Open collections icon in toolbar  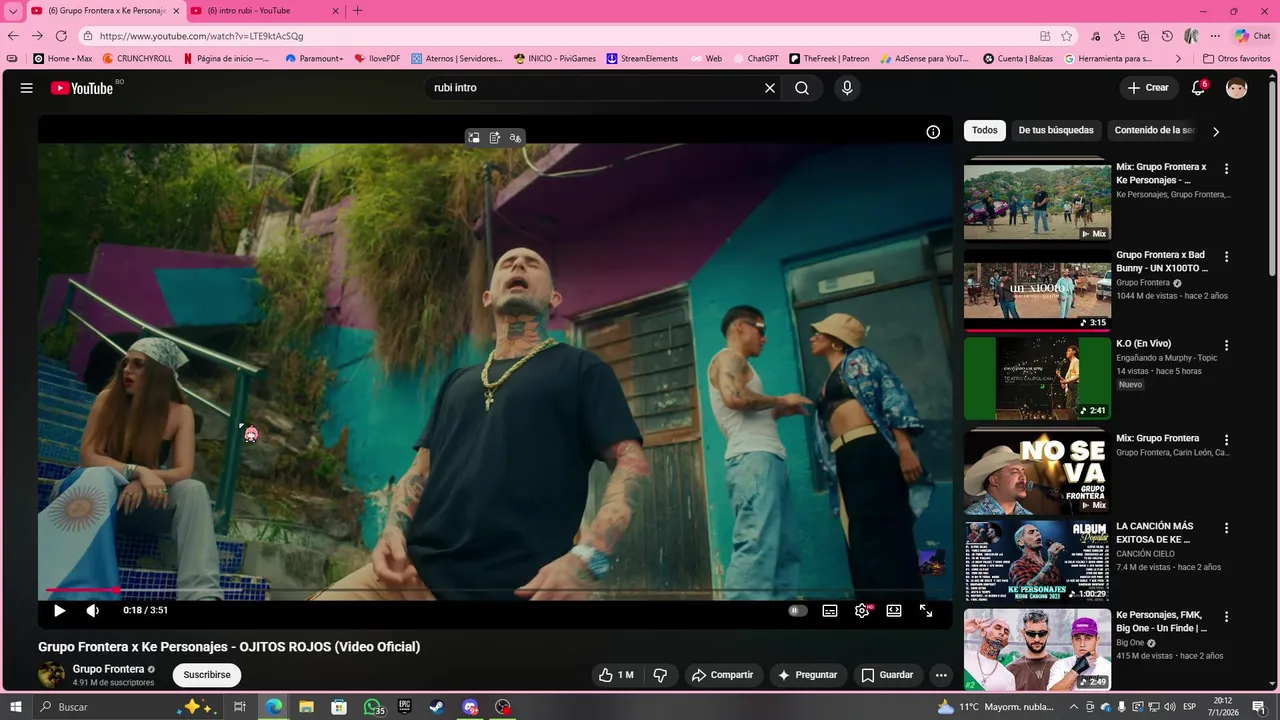pyautogui.click(x=1143, y=36)
